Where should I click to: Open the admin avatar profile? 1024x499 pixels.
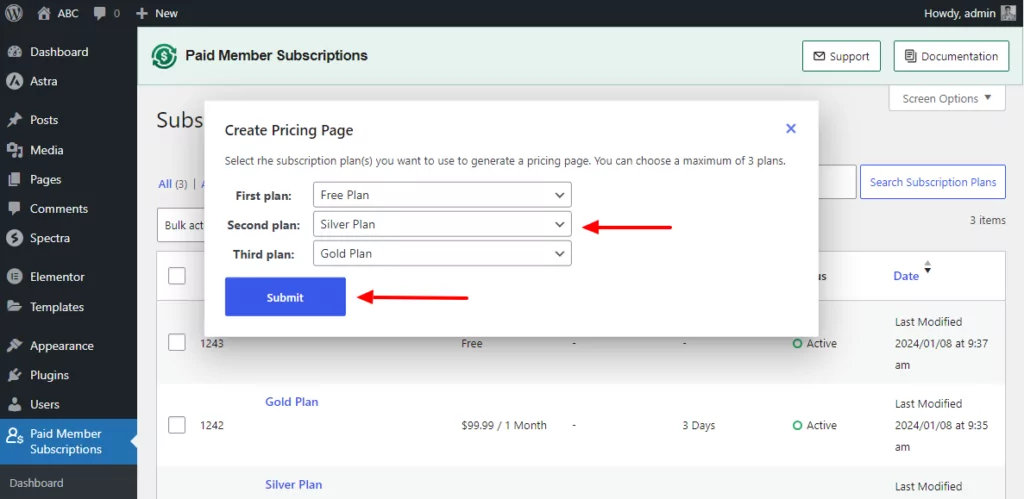1008,13
